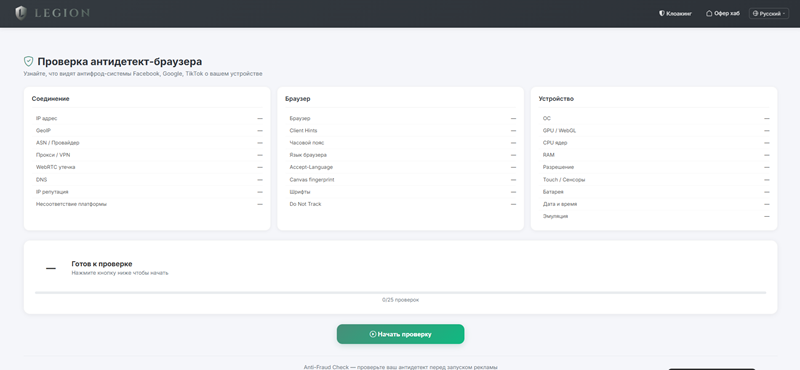The image size is (800, 370).
Task: Click the 0/25 проверок progress bar
Action: (401, 292)
